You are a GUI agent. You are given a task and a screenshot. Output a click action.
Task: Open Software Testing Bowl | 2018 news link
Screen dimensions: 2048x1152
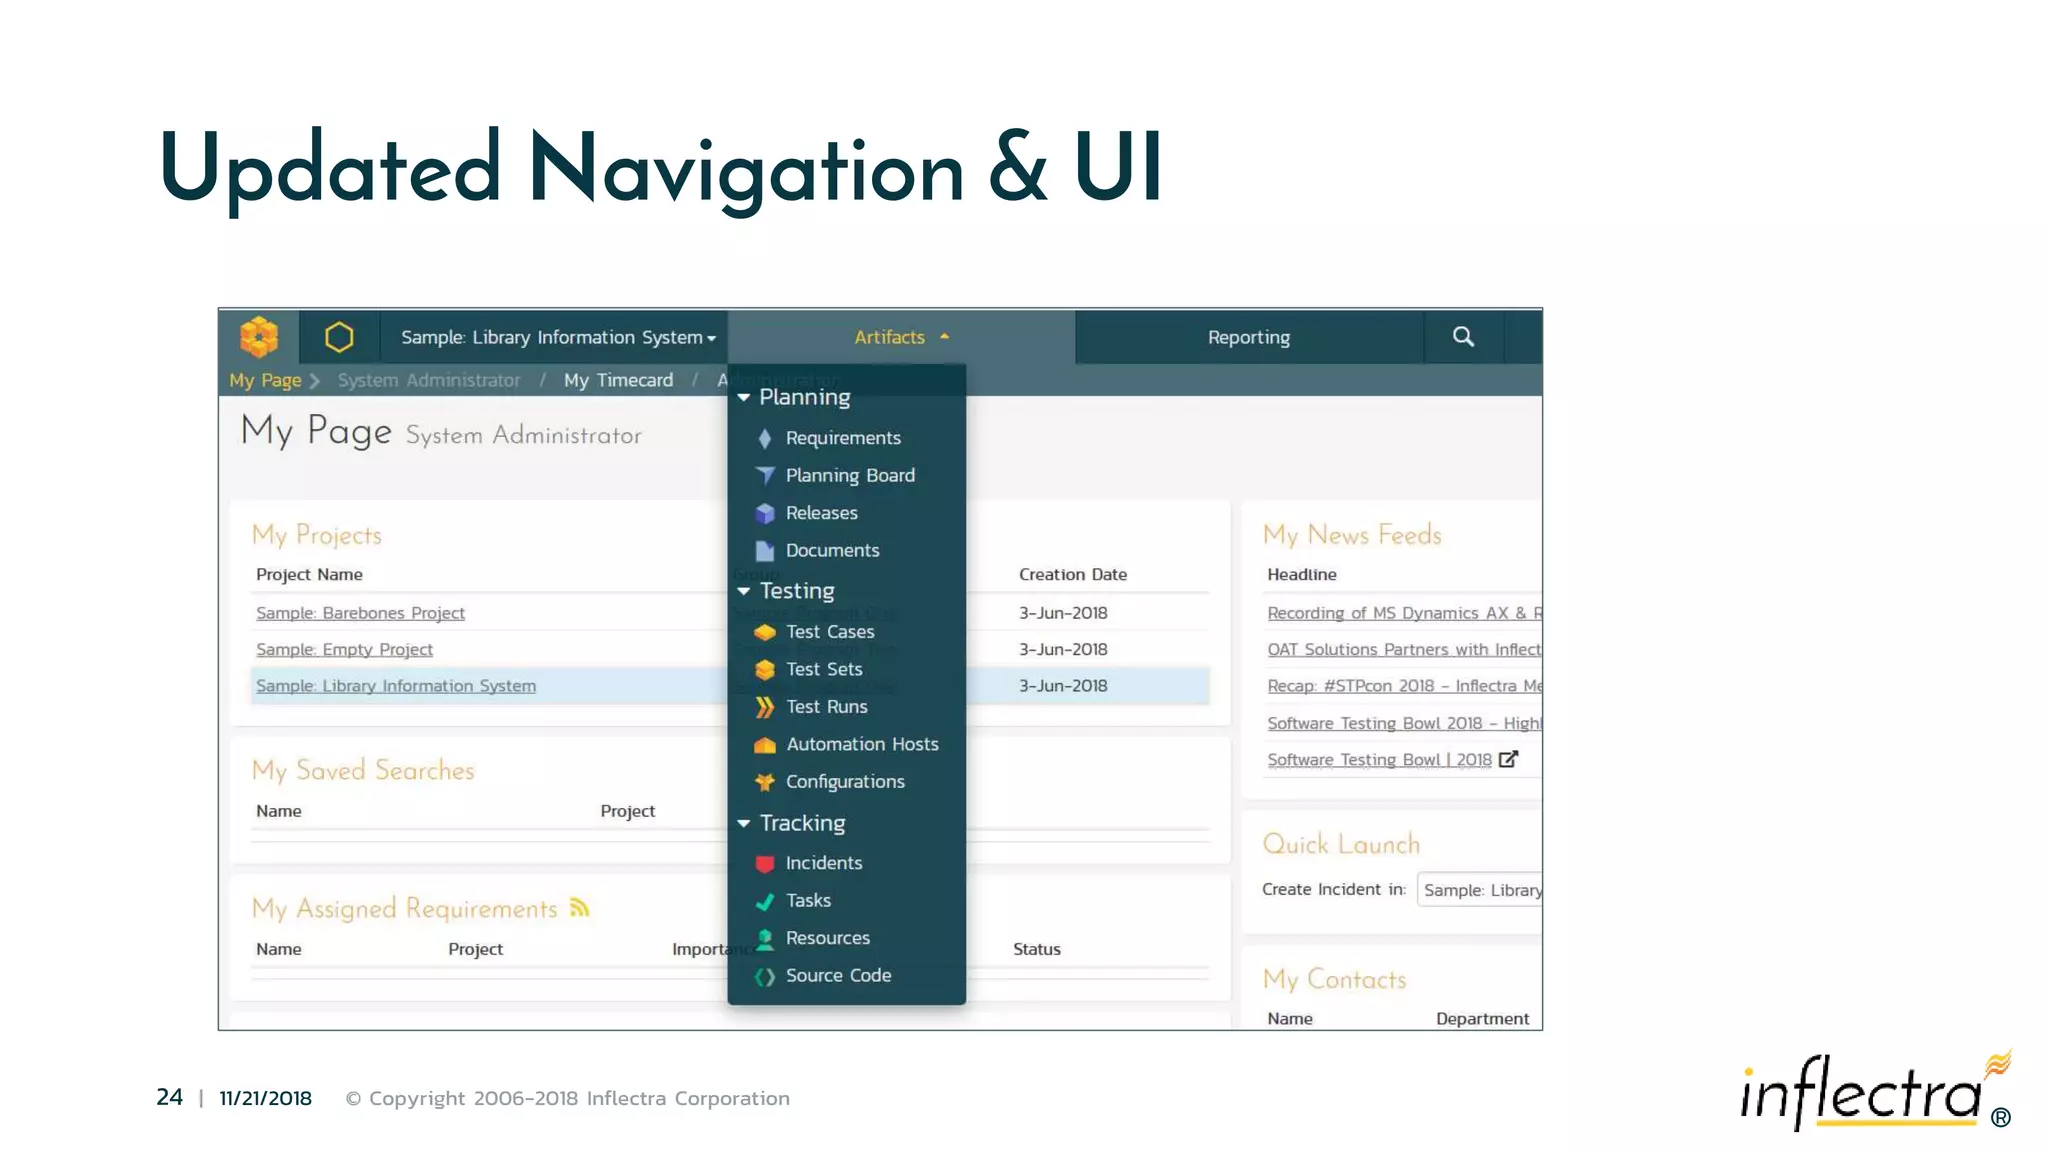(x=1379, y=760)
